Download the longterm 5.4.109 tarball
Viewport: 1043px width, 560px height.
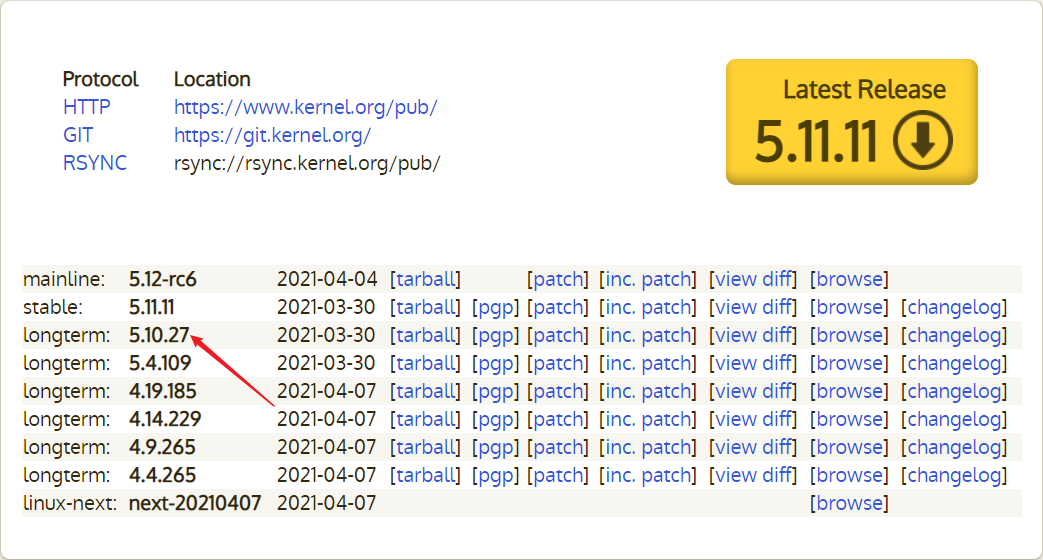[425, 363]
